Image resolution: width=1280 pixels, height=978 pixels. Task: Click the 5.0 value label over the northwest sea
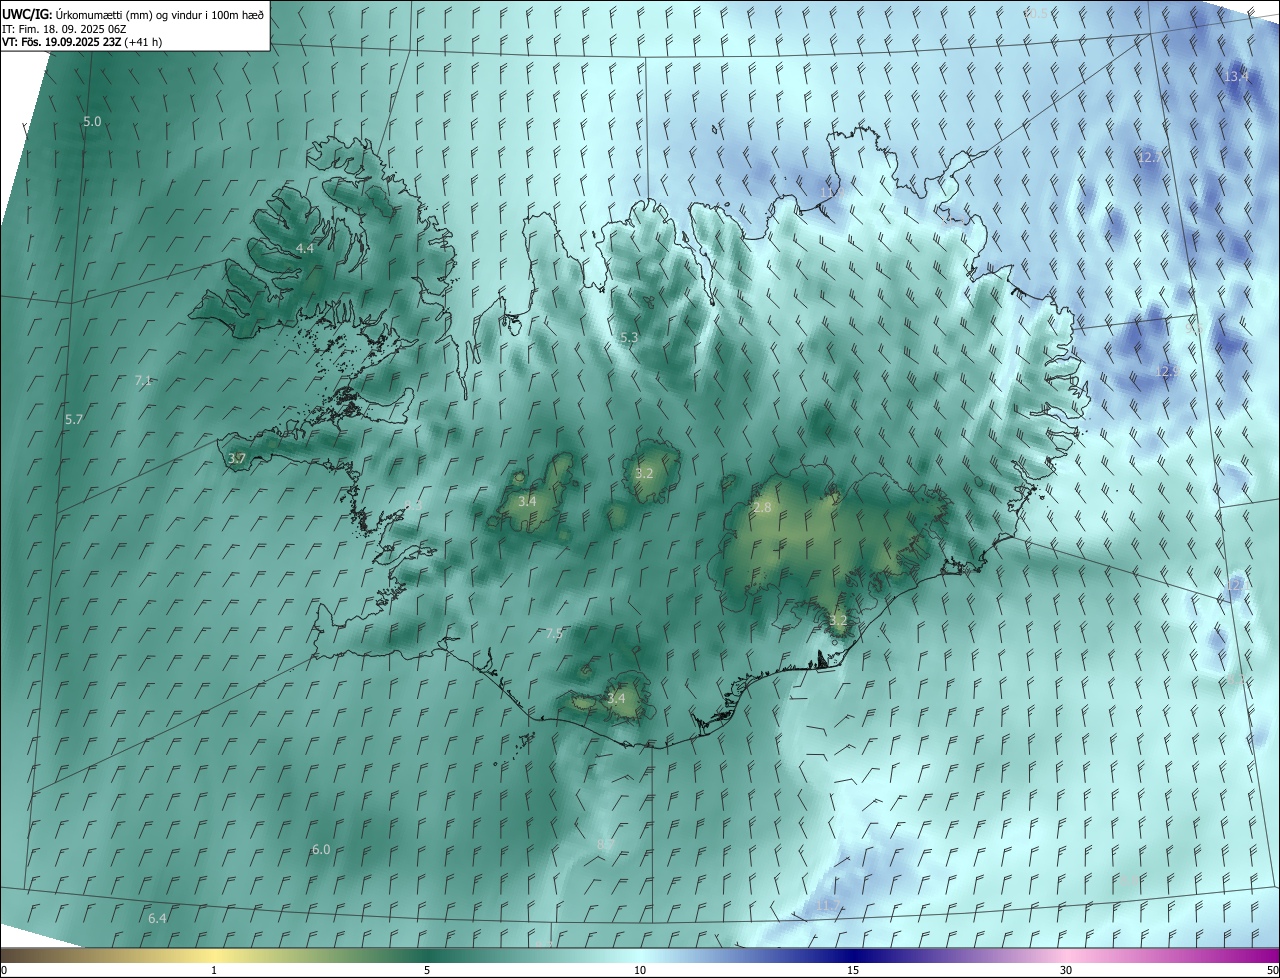pos(92,121)
